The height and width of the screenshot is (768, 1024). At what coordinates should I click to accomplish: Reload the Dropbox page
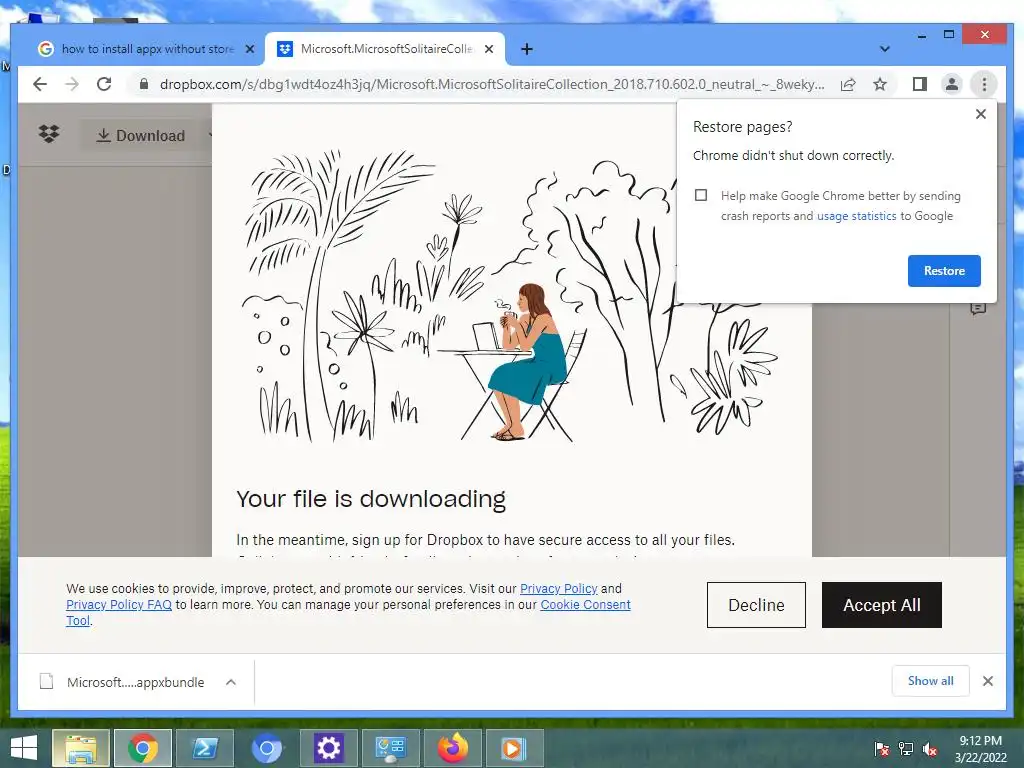104,84
